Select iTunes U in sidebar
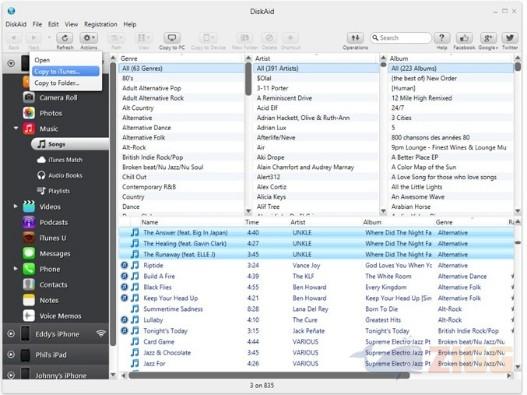Screen dimensions: 527x395 point(52,238)
